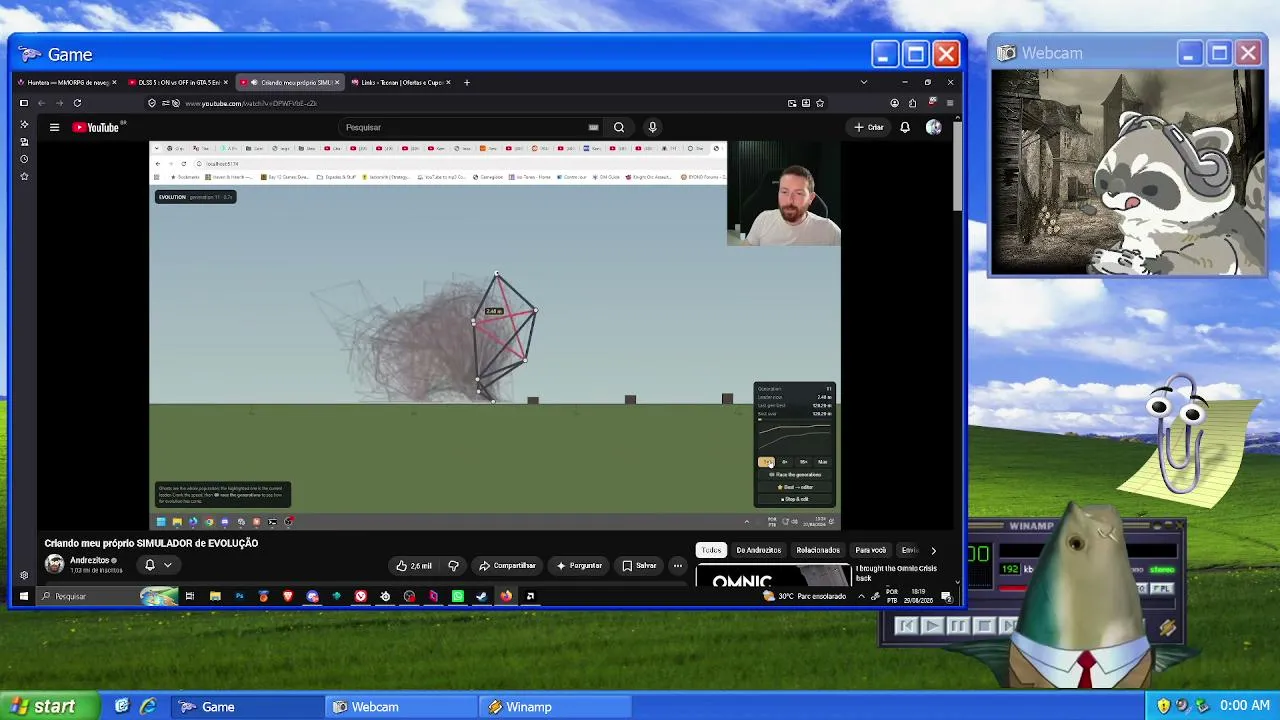Open the Internet Explorer quick launch icon
Viewport: 1280px width, 720px height.
(148, 706)
